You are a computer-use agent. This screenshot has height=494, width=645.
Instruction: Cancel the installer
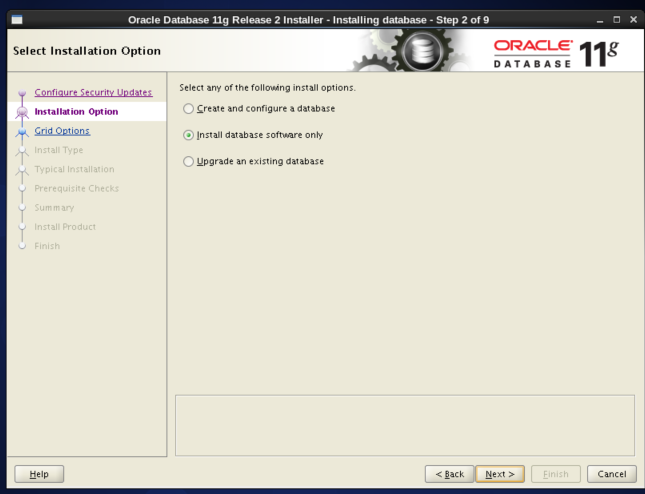tap(612, 474)
